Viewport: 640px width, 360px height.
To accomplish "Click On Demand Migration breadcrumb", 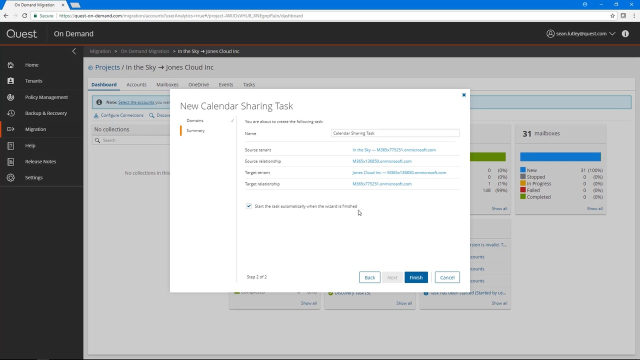I will click(144, 51).
